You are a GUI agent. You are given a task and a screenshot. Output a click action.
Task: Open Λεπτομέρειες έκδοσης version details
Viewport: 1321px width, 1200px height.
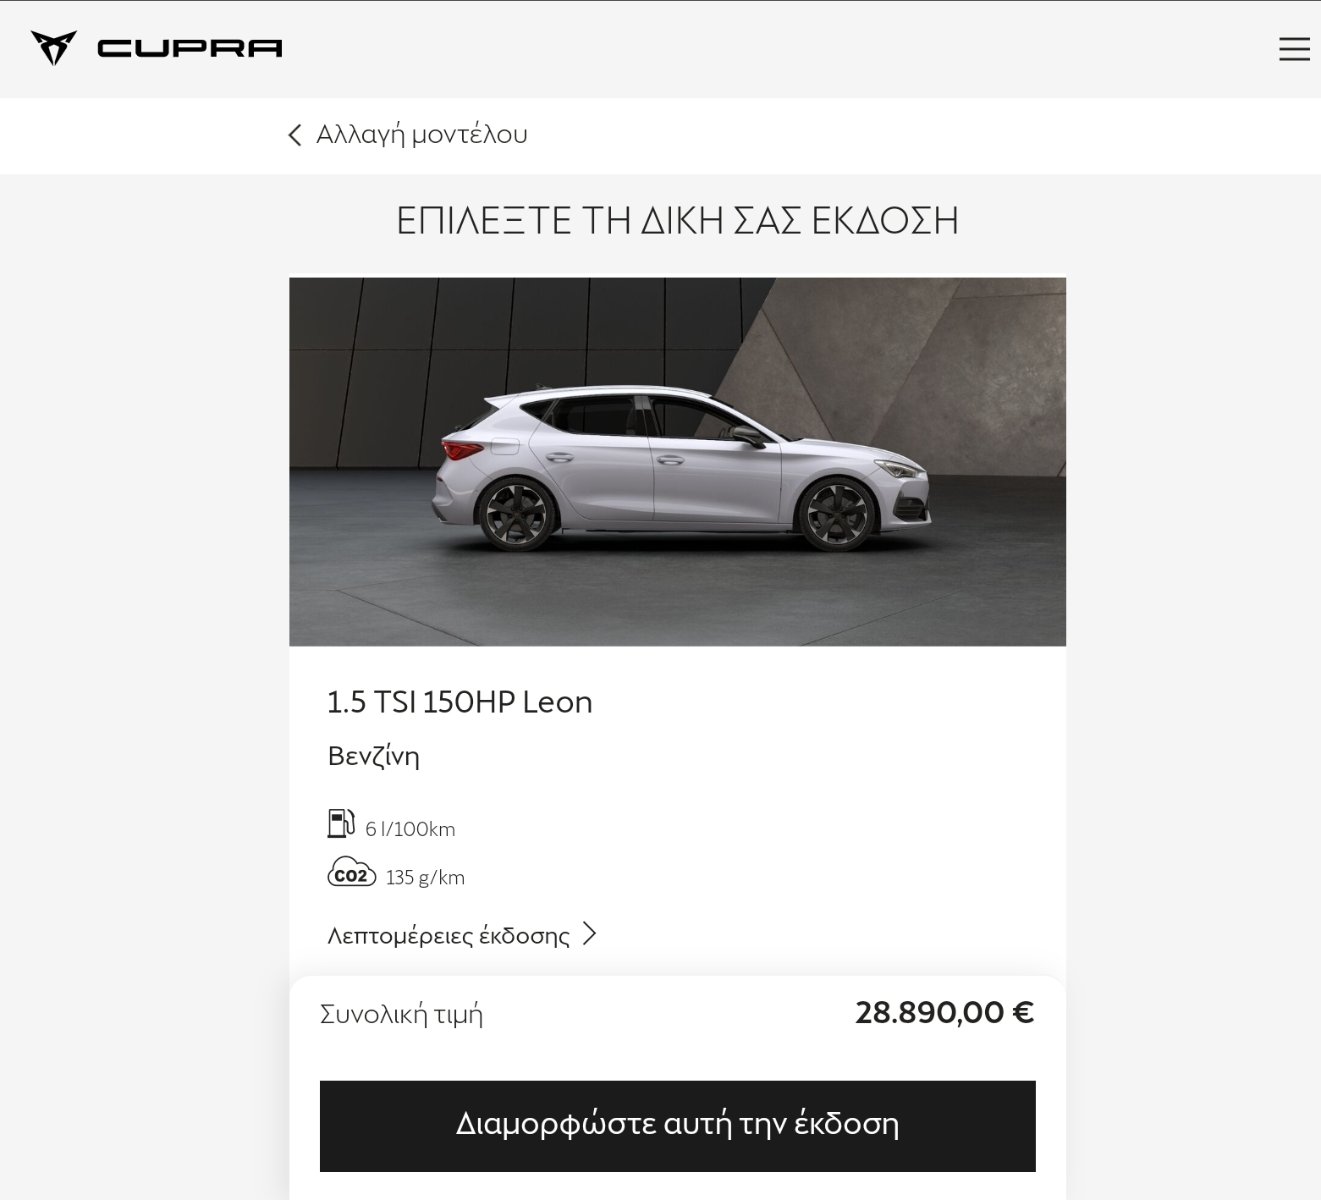pos(449,936)
